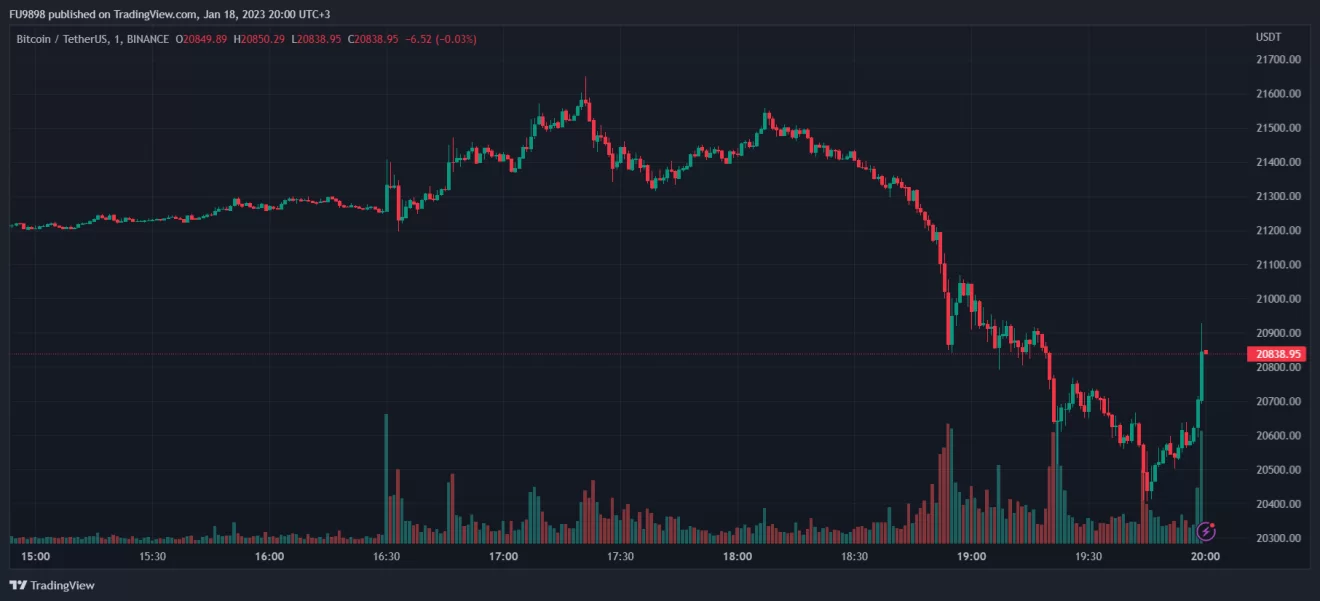Click the 17:00 time axis label
Image resolution: width=1320 pixels, height=601 pixels.
coord(502,557)
